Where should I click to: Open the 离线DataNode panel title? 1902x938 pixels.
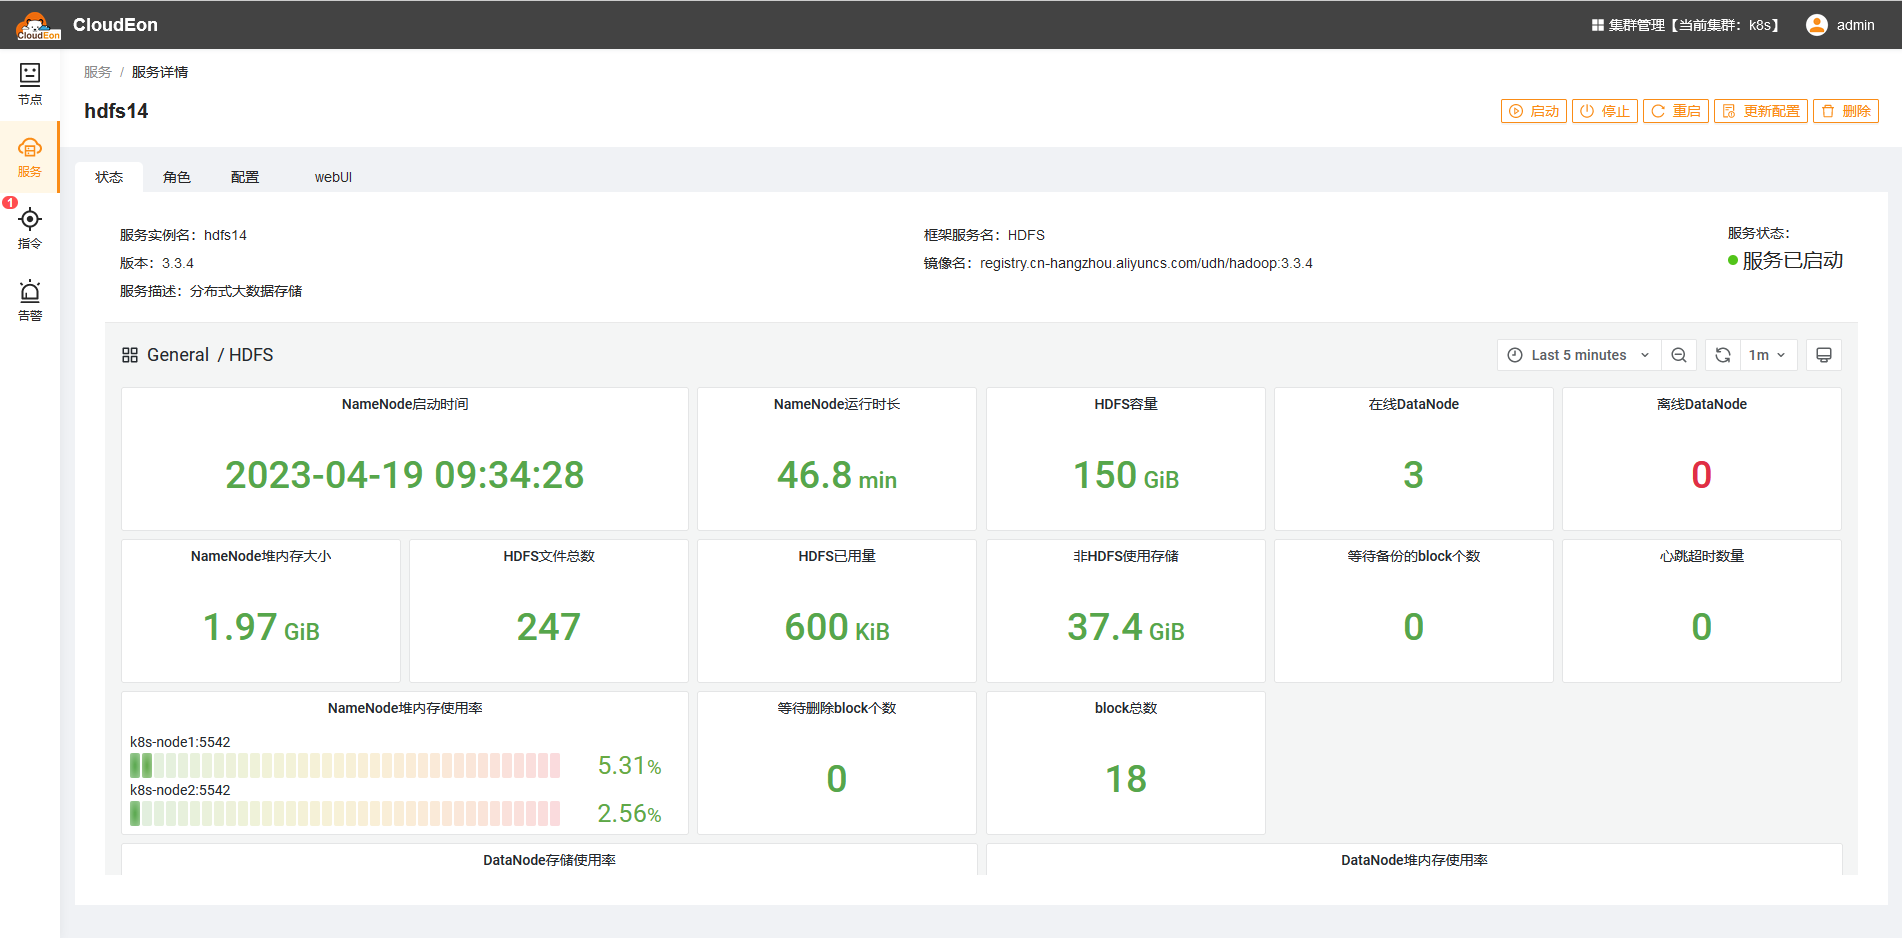tap(1702, 404)
